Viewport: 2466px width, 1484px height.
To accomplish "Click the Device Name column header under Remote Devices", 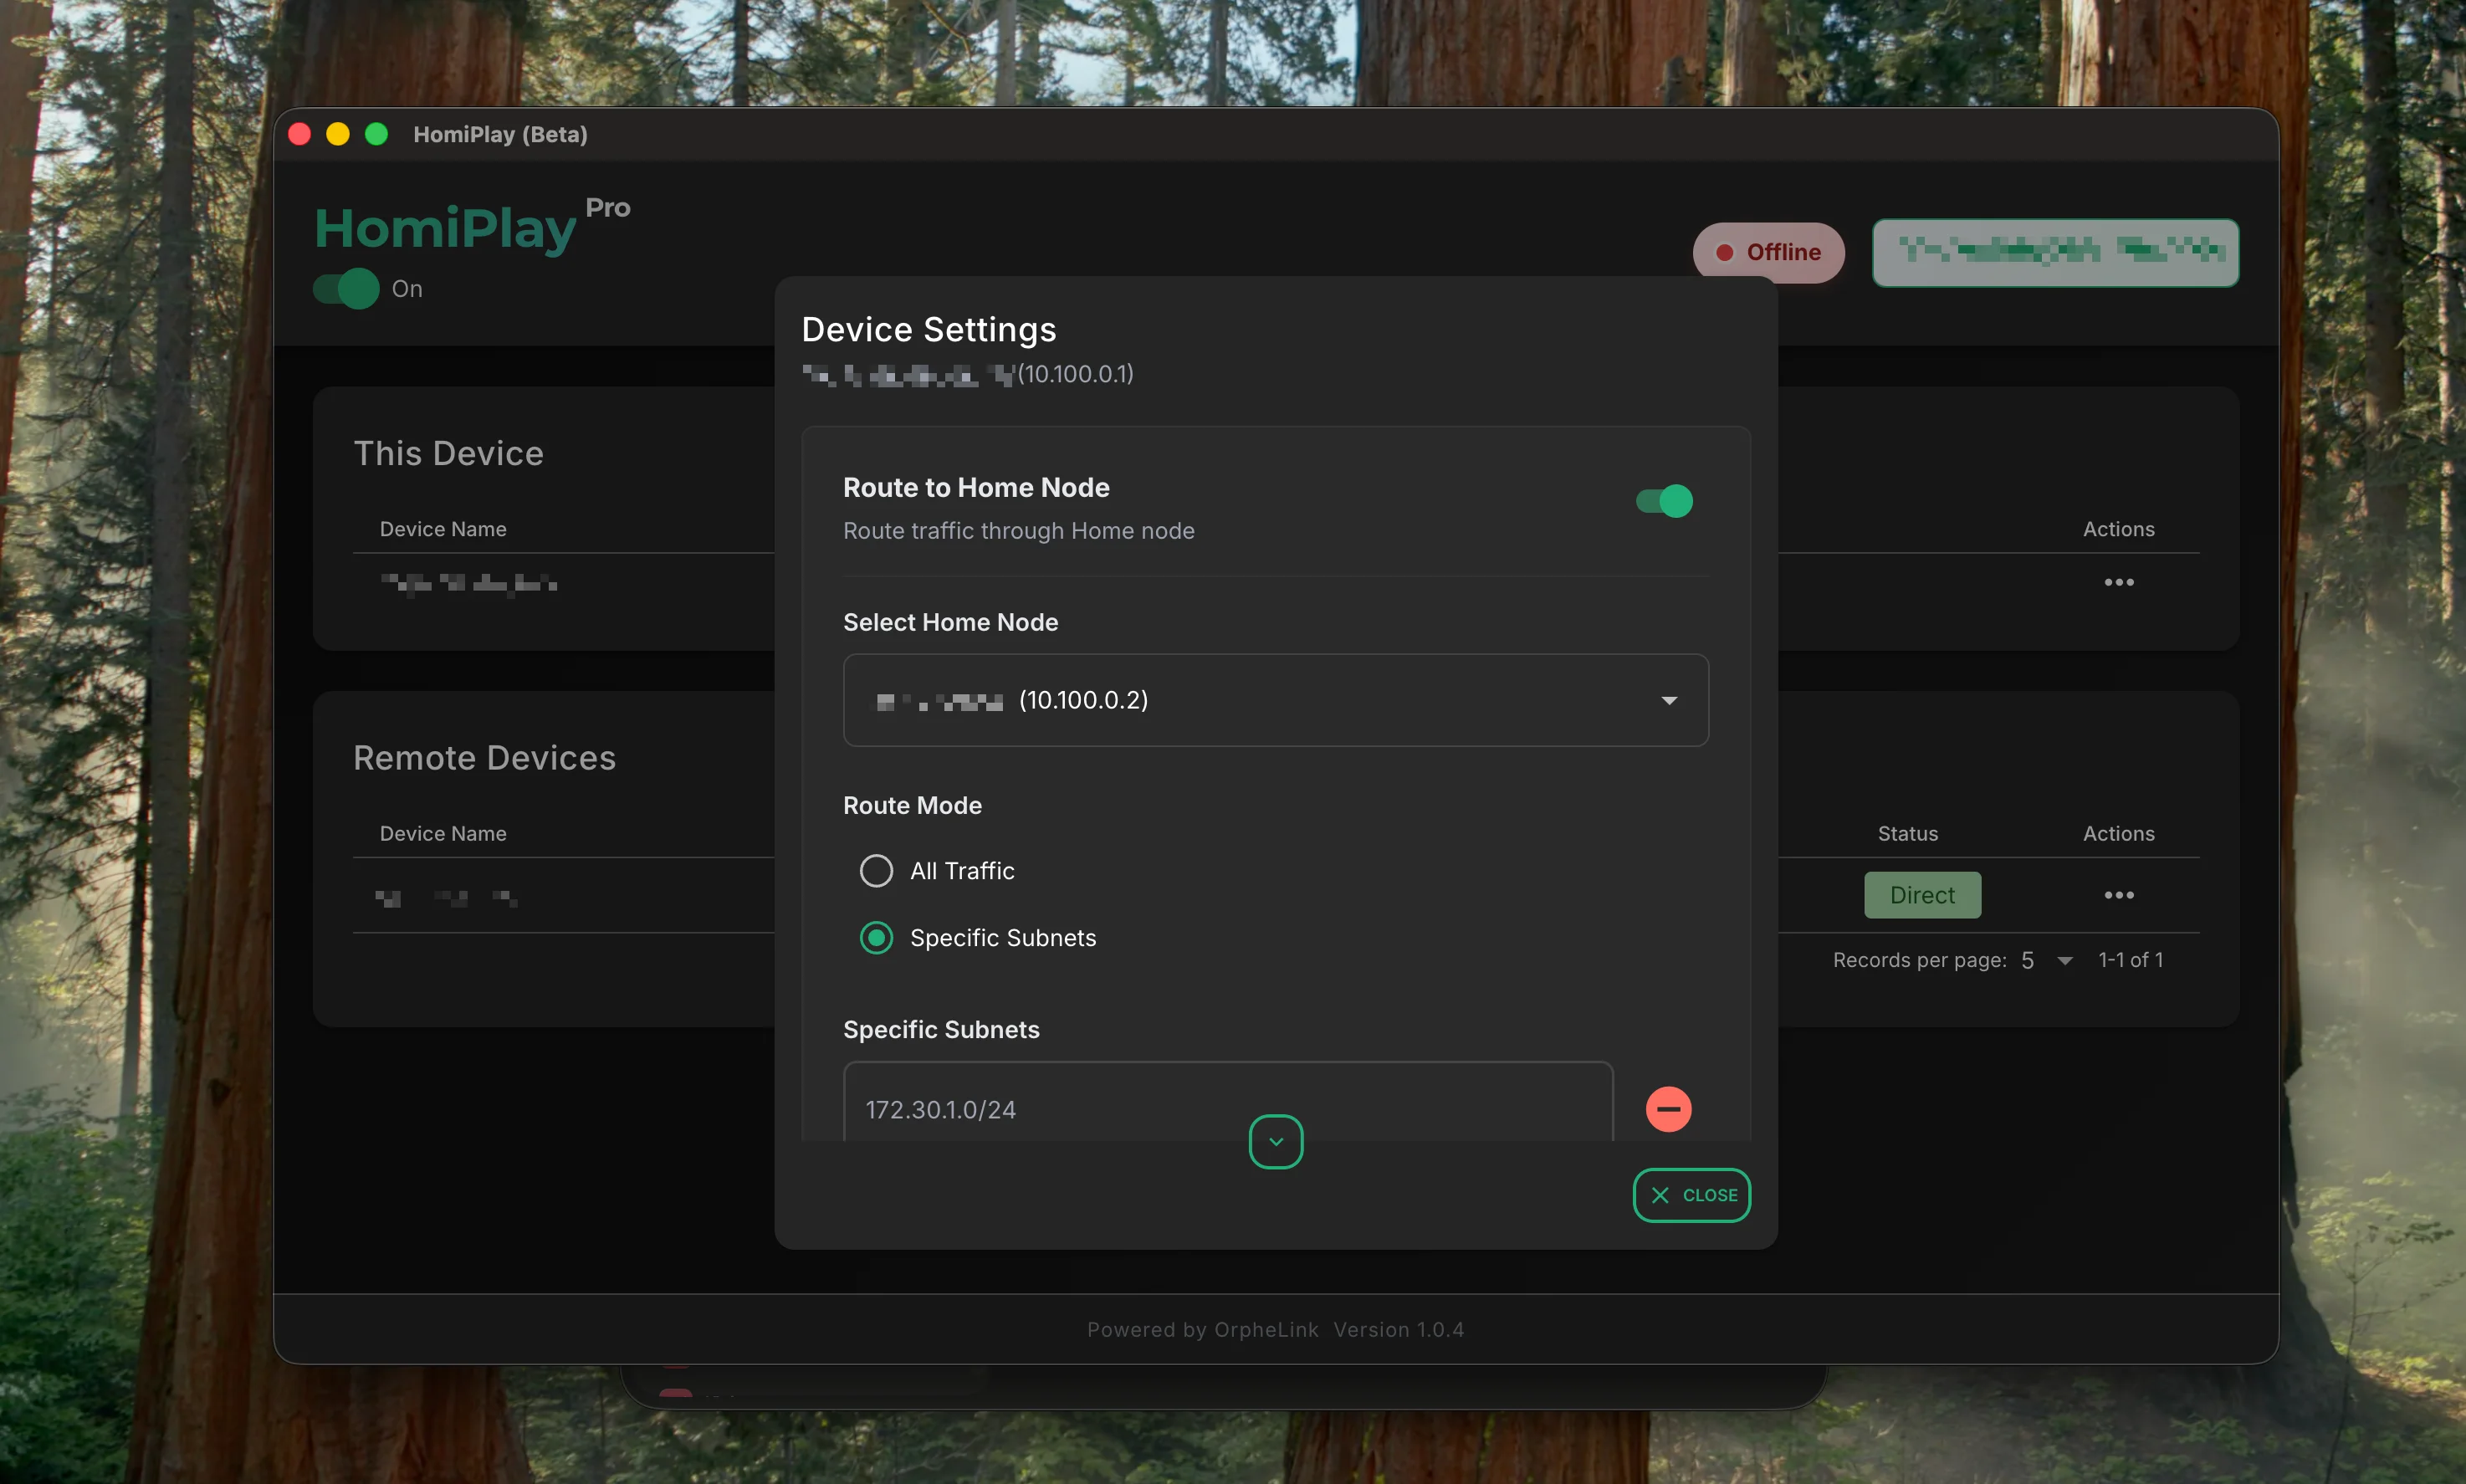I will pos(443,833).
